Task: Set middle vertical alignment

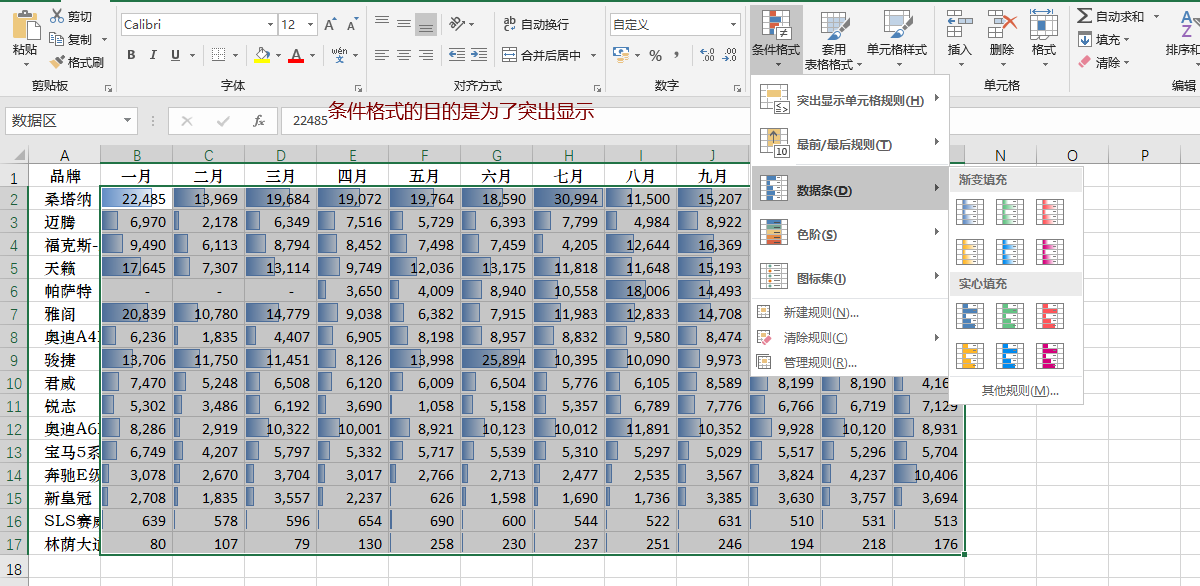Action: point(404,23)
